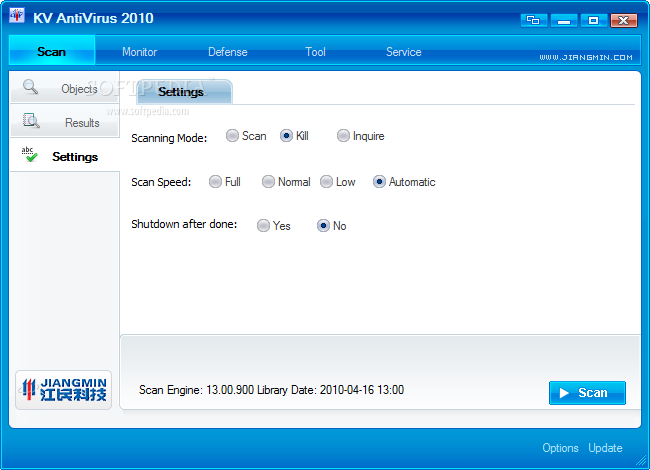Screen dimensions: 650x470
Task: Minimize the KV AntiVirus window
Action: pos(564,20)
